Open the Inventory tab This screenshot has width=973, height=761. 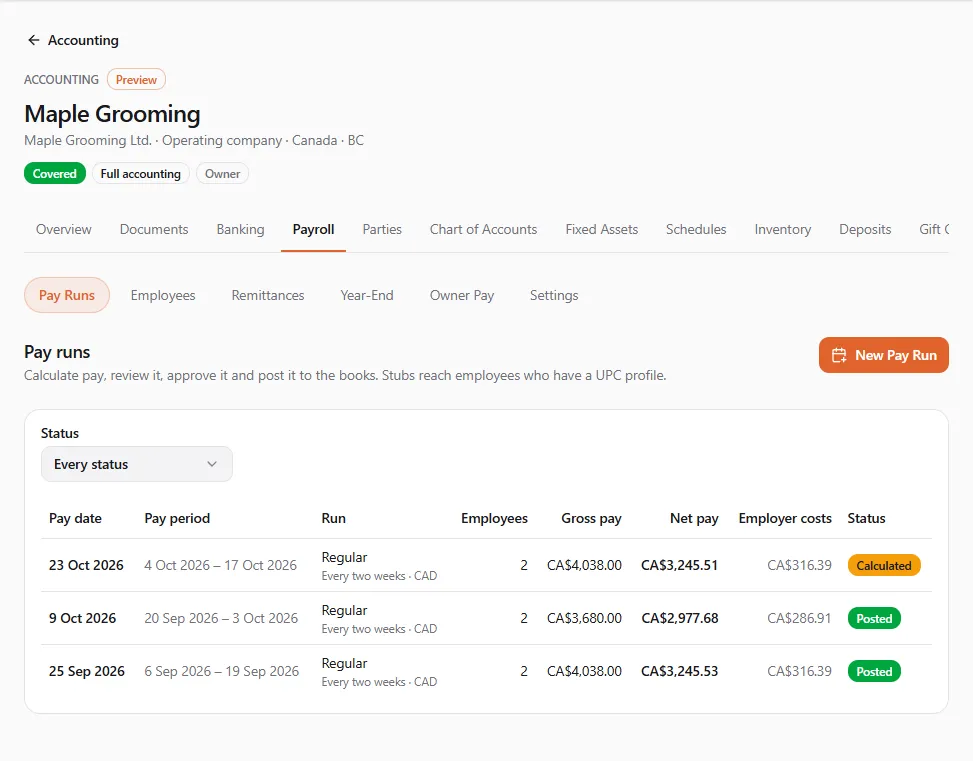pyautogui.click(x=782, y=229)
